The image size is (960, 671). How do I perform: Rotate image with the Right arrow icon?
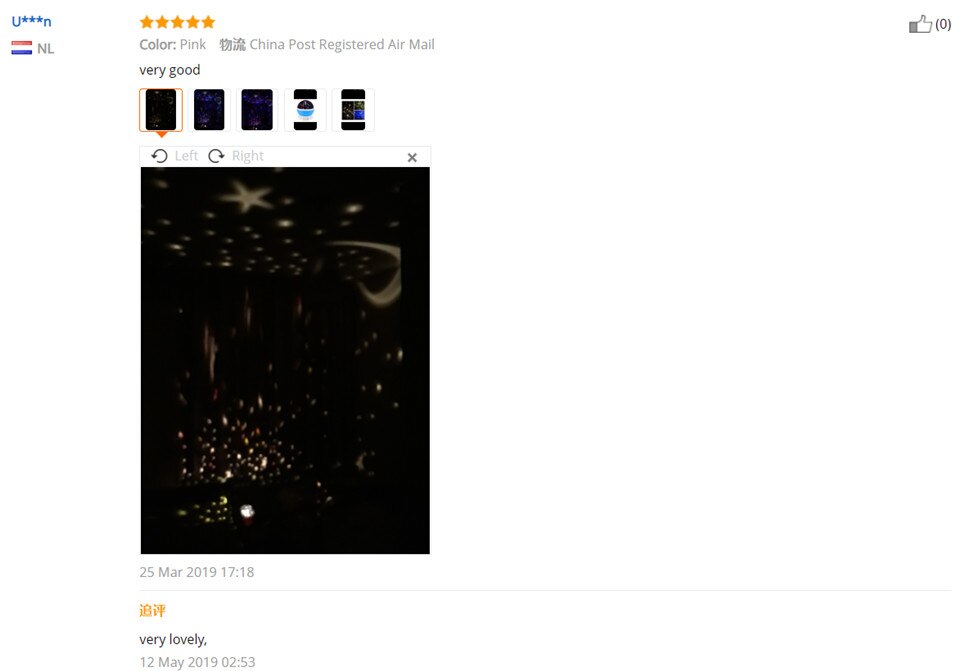216,156
